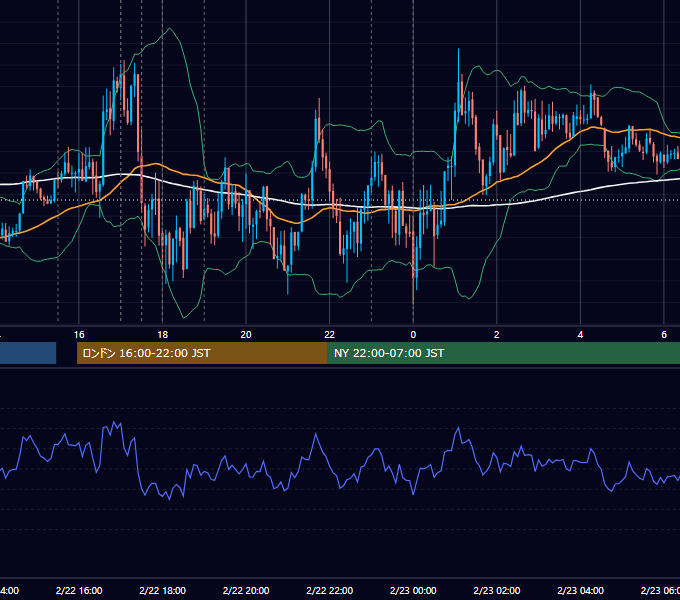The image size is (680, 600).
Task: Click the 4 hour label on price chart axis
Action: tap(580, 335)
